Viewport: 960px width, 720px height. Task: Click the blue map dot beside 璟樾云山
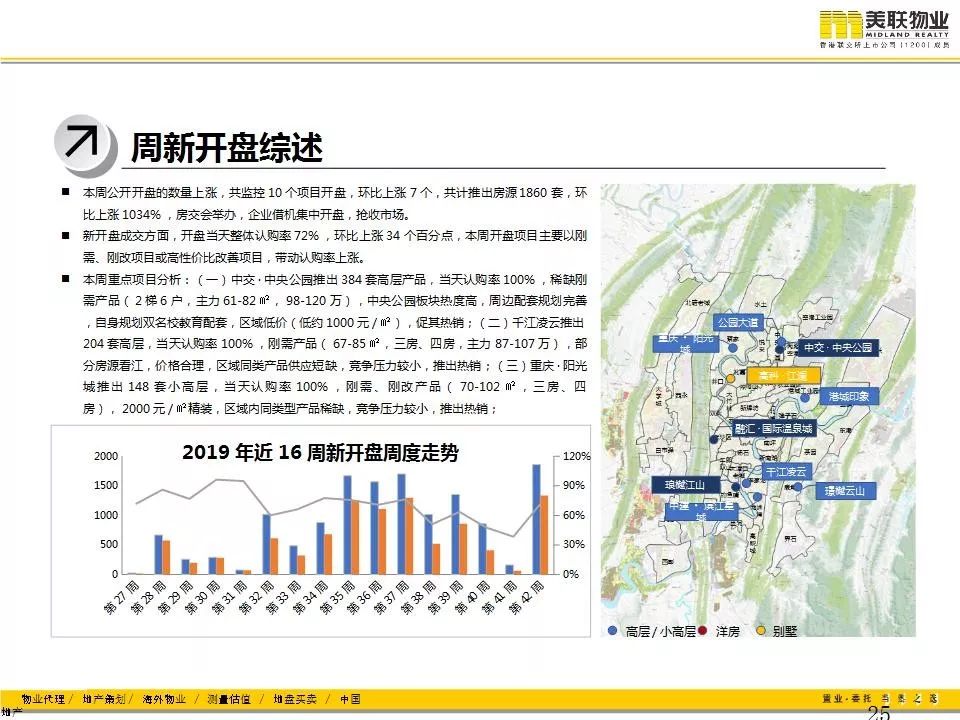click(x=798, y=487)
